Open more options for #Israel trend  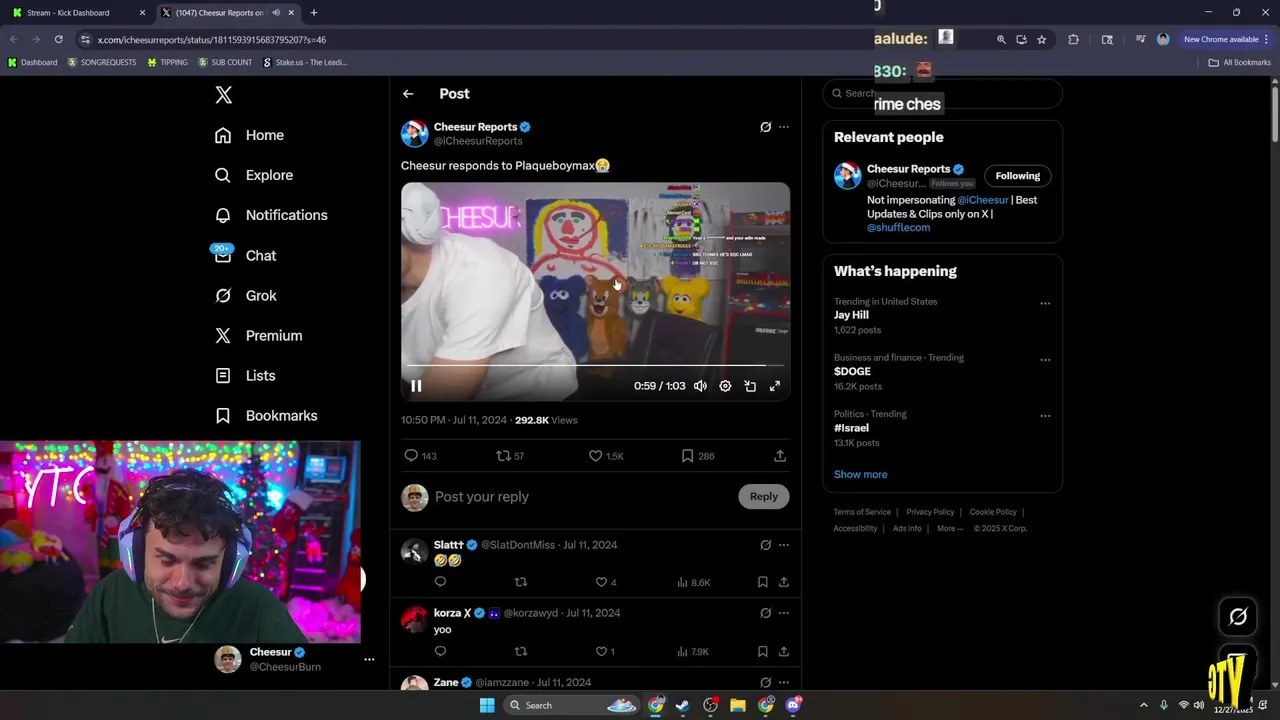point(1045,415)
